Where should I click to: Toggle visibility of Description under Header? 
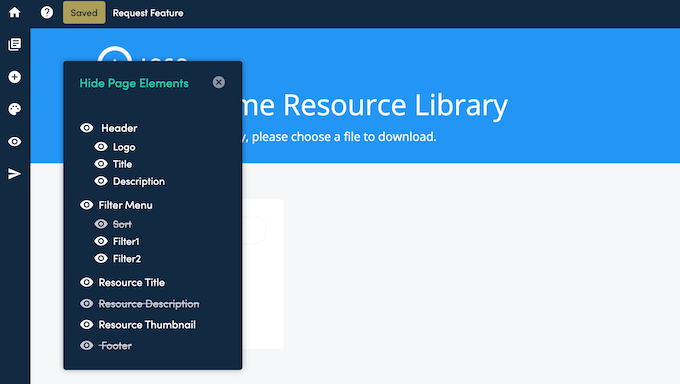pos(101,181)
